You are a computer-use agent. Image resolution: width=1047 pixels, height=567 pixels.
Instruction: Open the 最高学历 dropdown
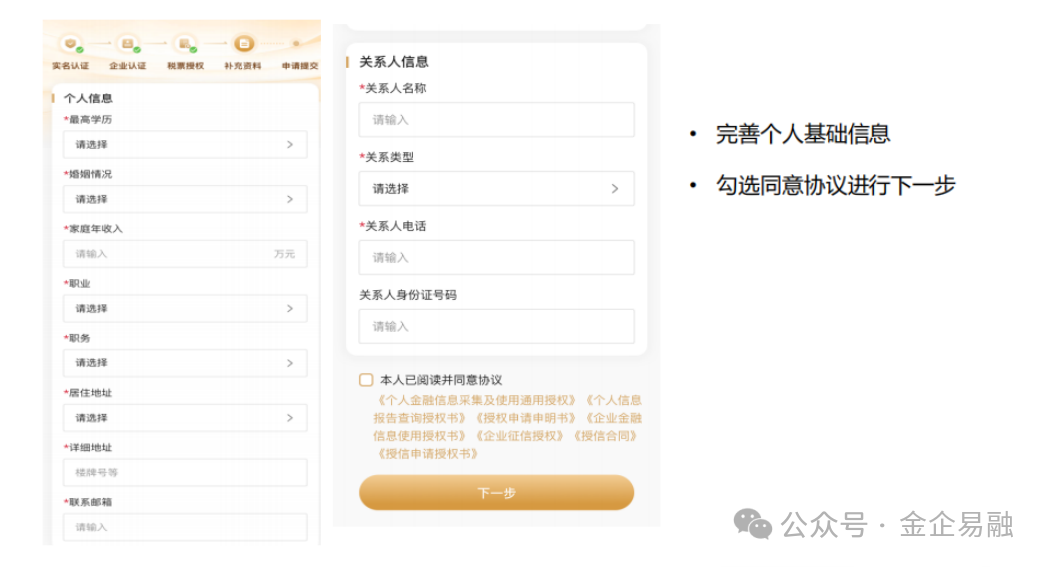click(x=184, y=144)
